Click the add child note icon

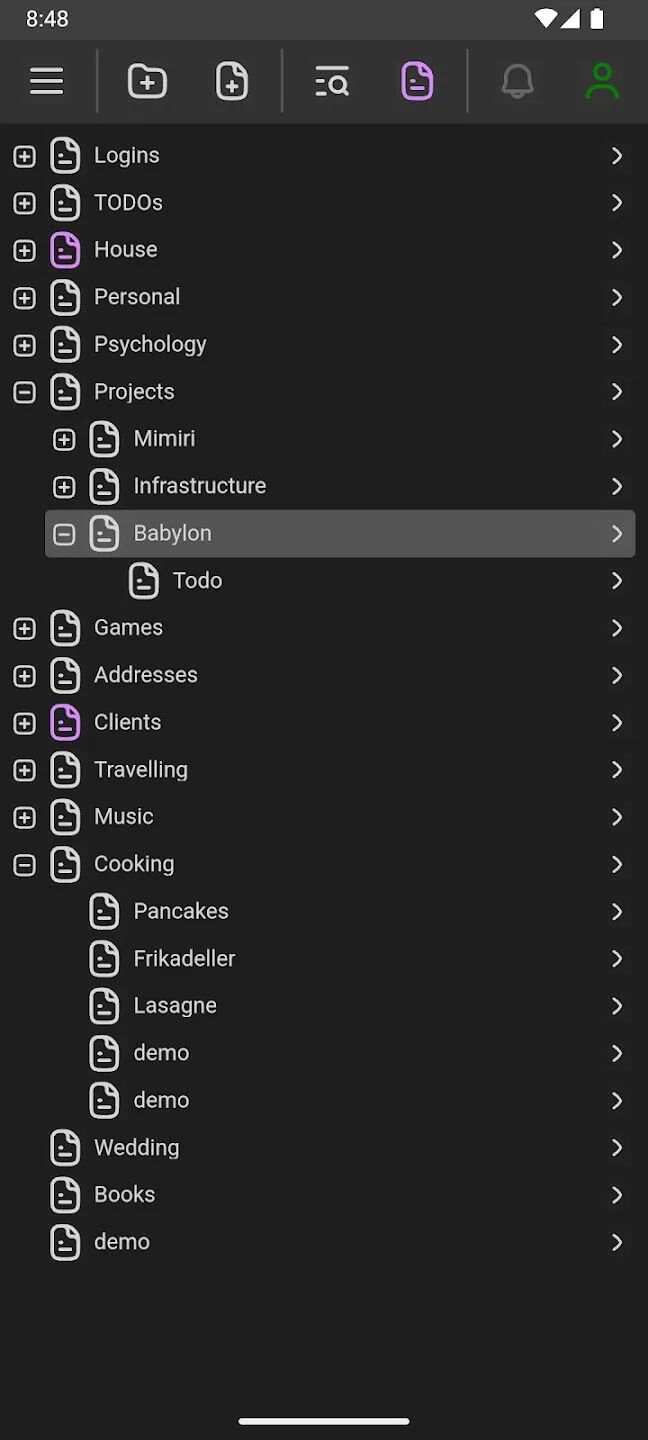point(232,81)
